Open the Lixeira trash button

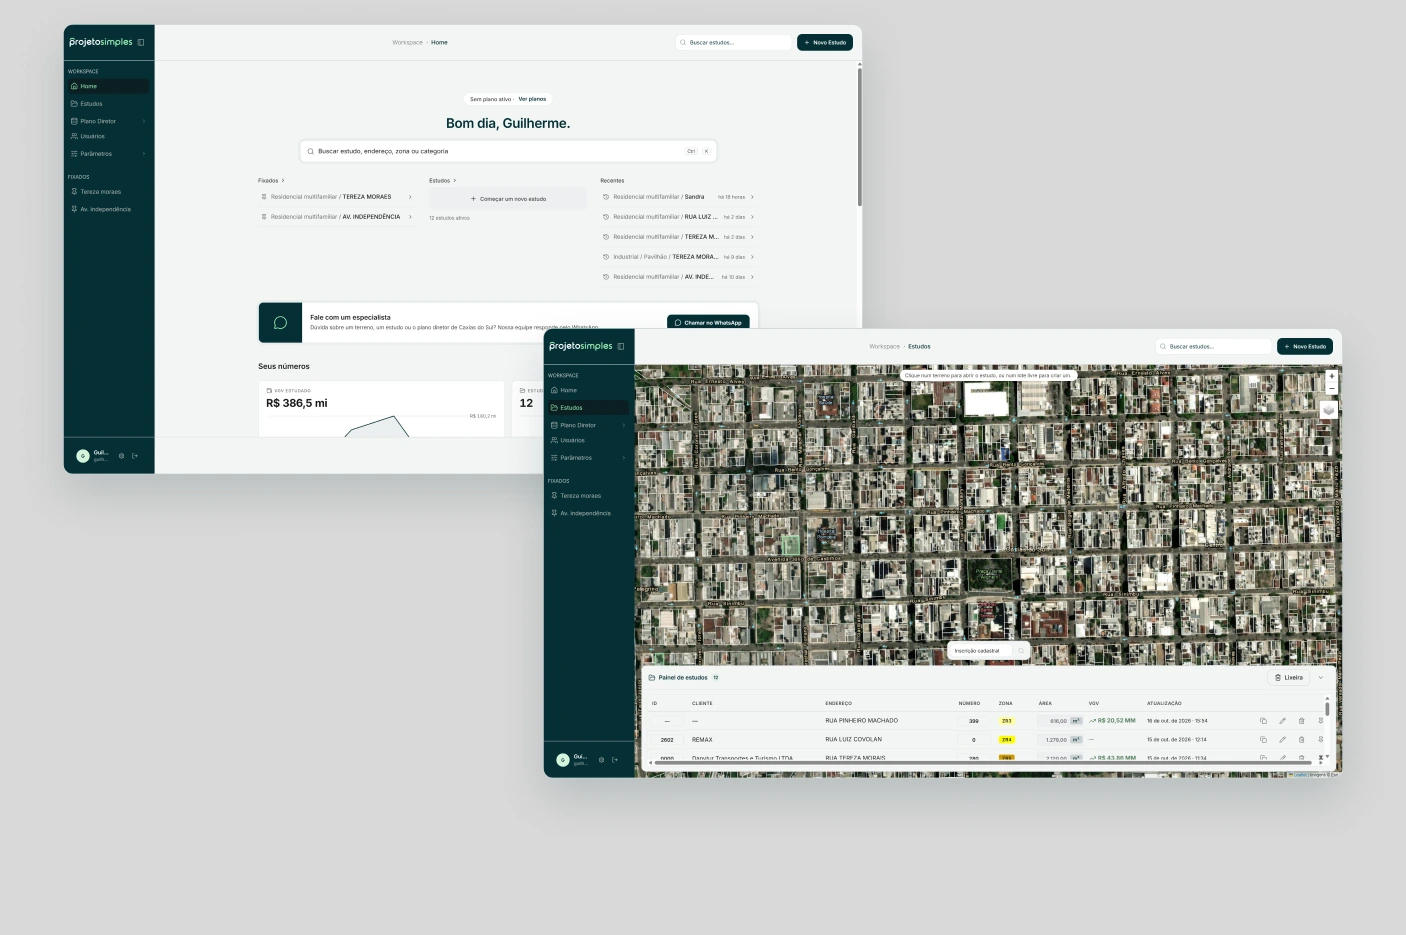[x=1289, y=678]
